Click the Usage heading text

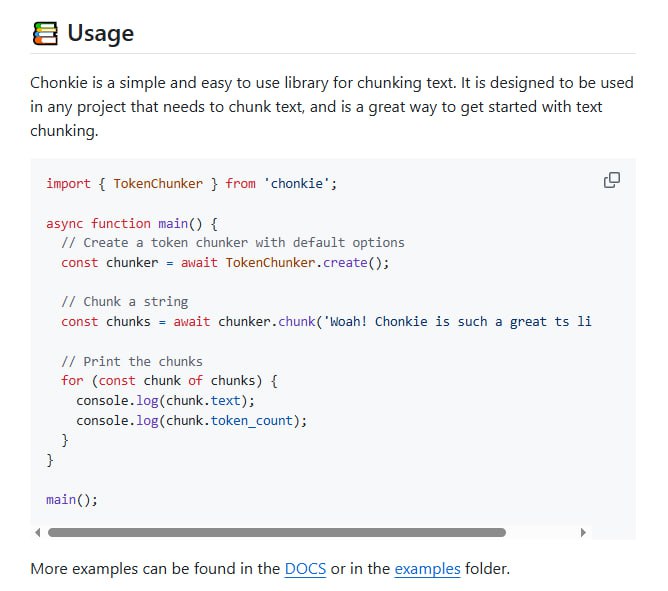pyautogui.click(x=100, y=33)
